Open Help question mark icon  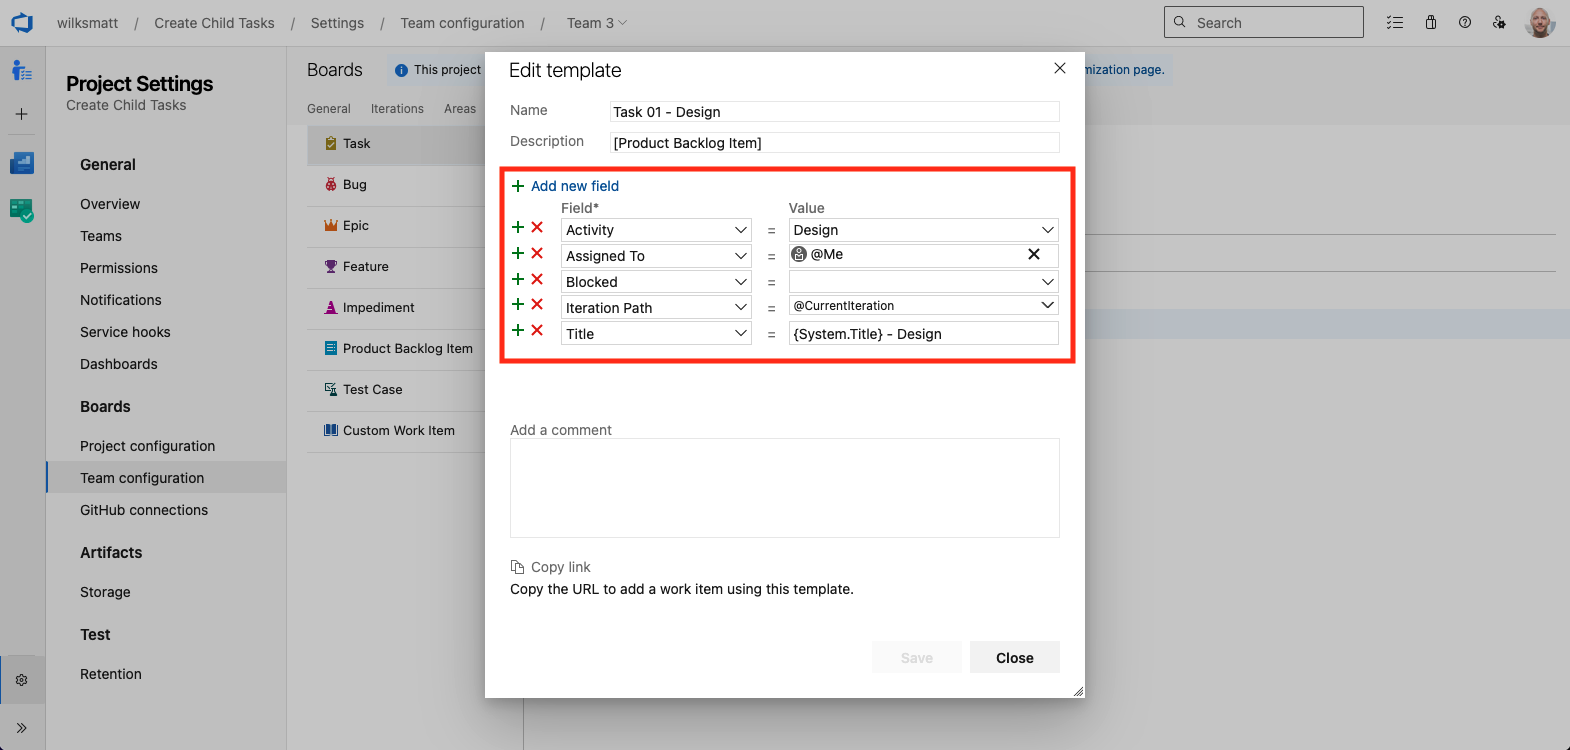[1465, 22]
